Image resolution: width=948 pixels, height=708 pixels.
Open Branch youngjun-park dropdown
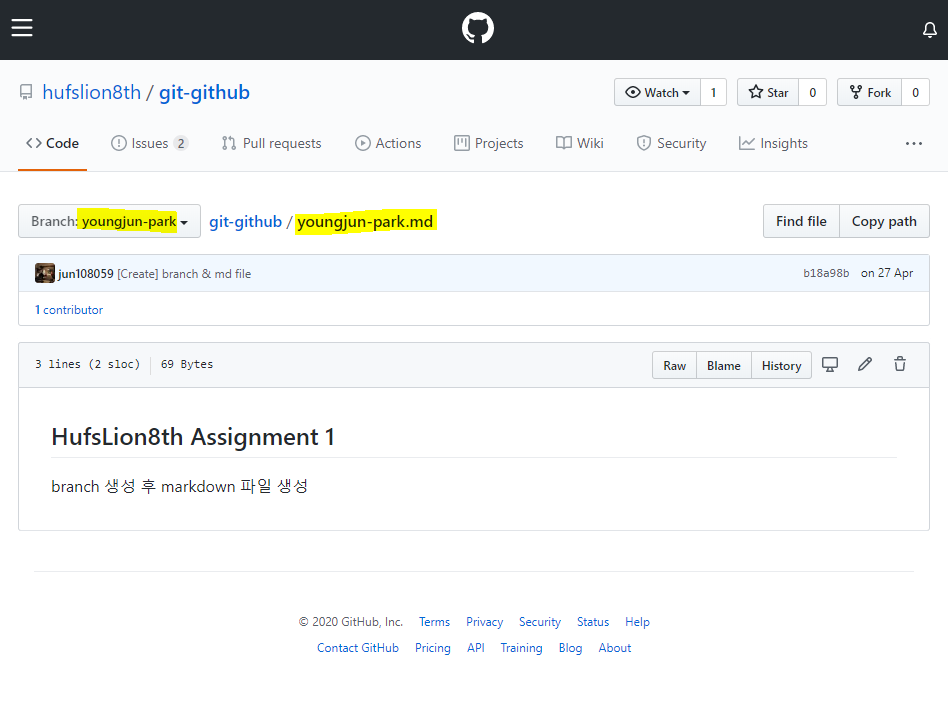109,221
